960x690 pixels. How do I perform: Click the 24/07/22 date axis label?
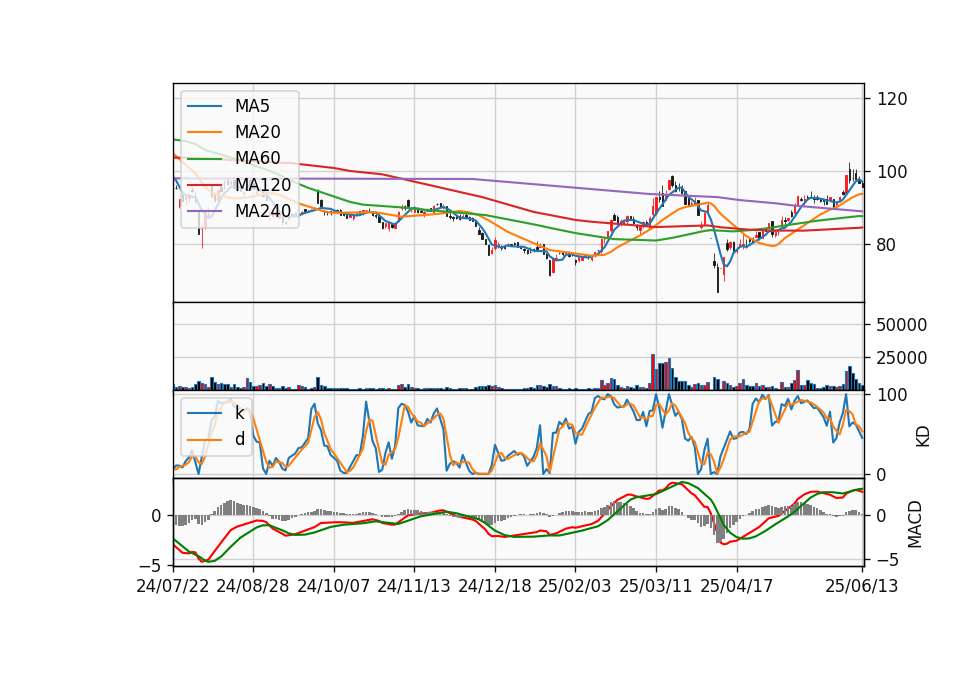[x=173, y=586]
